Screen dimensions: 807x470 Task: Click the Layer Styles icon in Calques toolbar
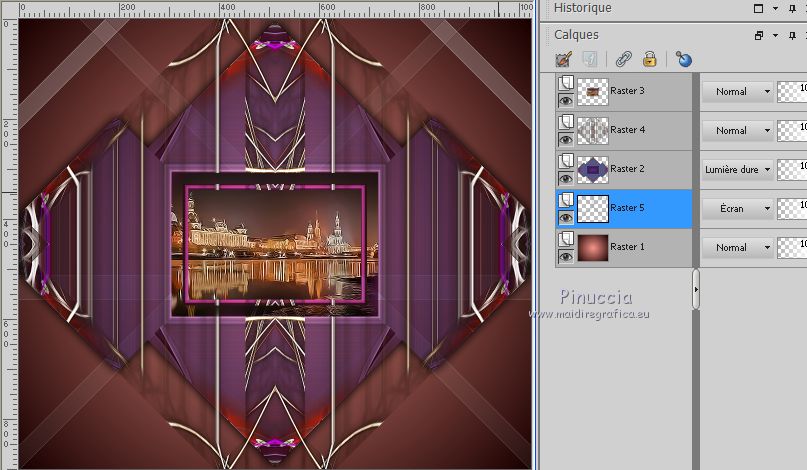click(590, 60)
